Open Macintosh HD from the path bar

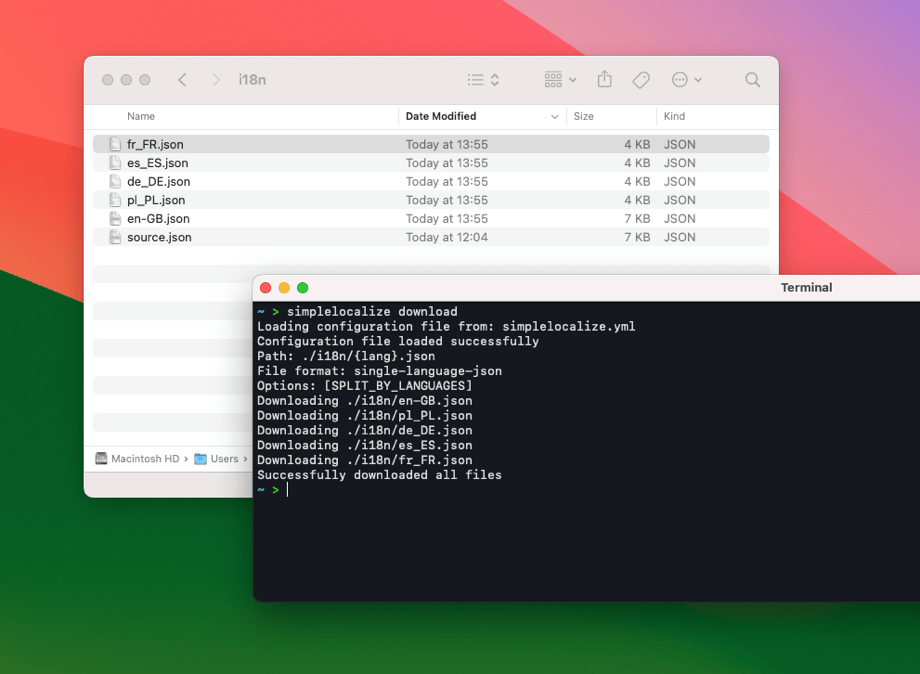(x=145, y=459)
